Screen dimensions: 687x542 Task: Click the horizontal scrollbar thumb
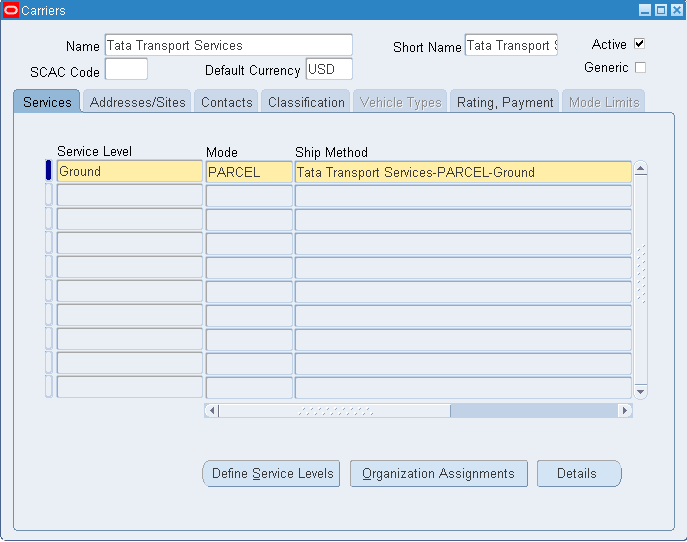click(x=334, y=410)
